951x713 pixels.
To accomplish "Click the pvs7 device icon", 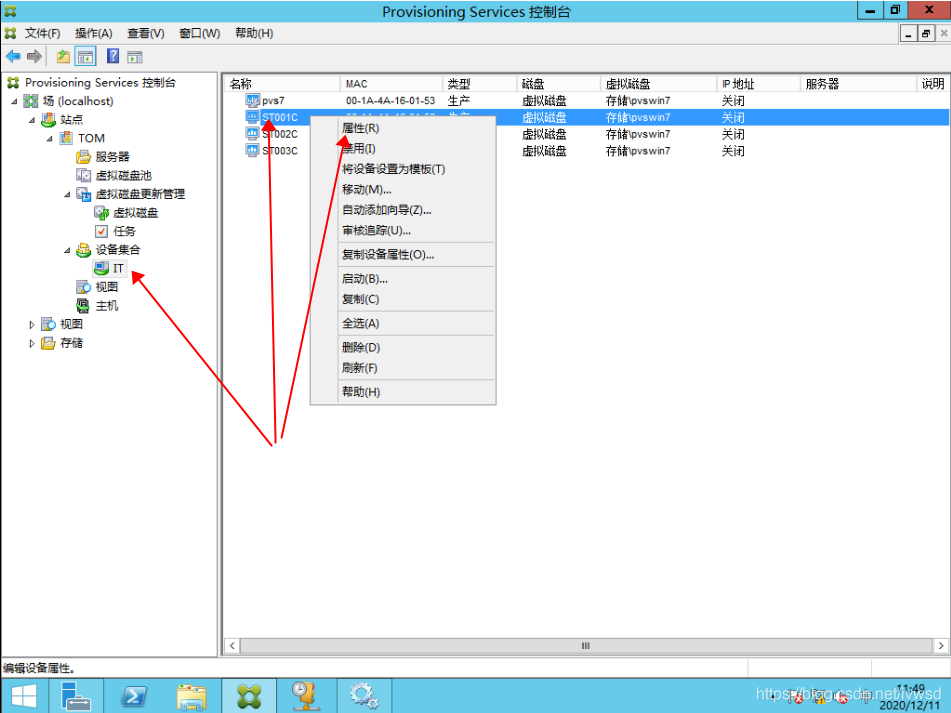I will 253,101.
